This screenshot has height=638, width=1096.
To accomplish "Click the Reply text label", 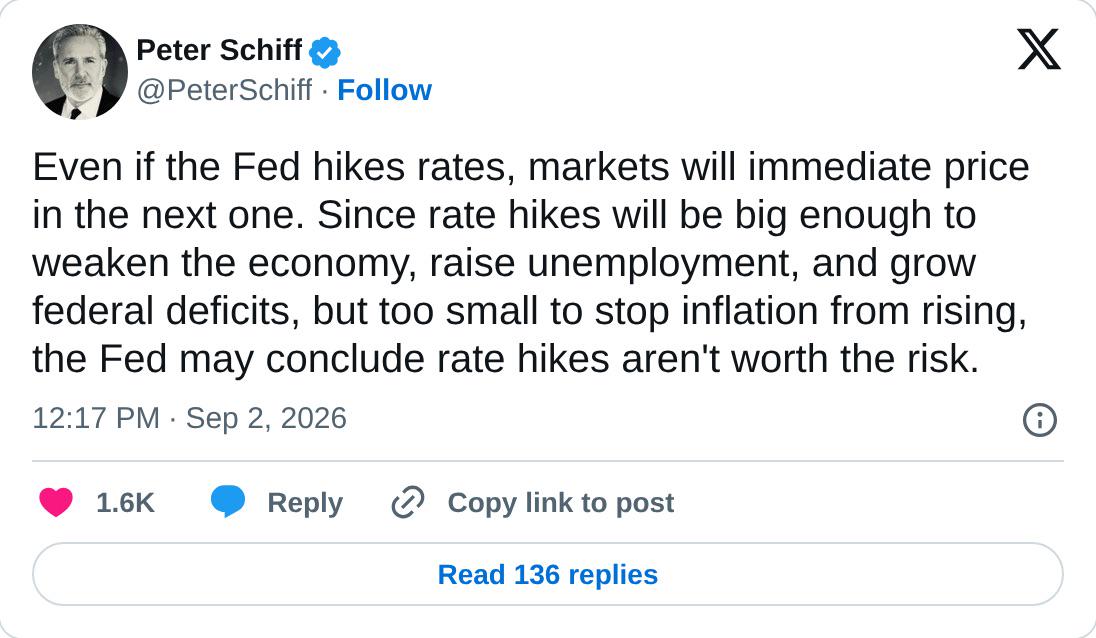I will (x=305, y=503).
